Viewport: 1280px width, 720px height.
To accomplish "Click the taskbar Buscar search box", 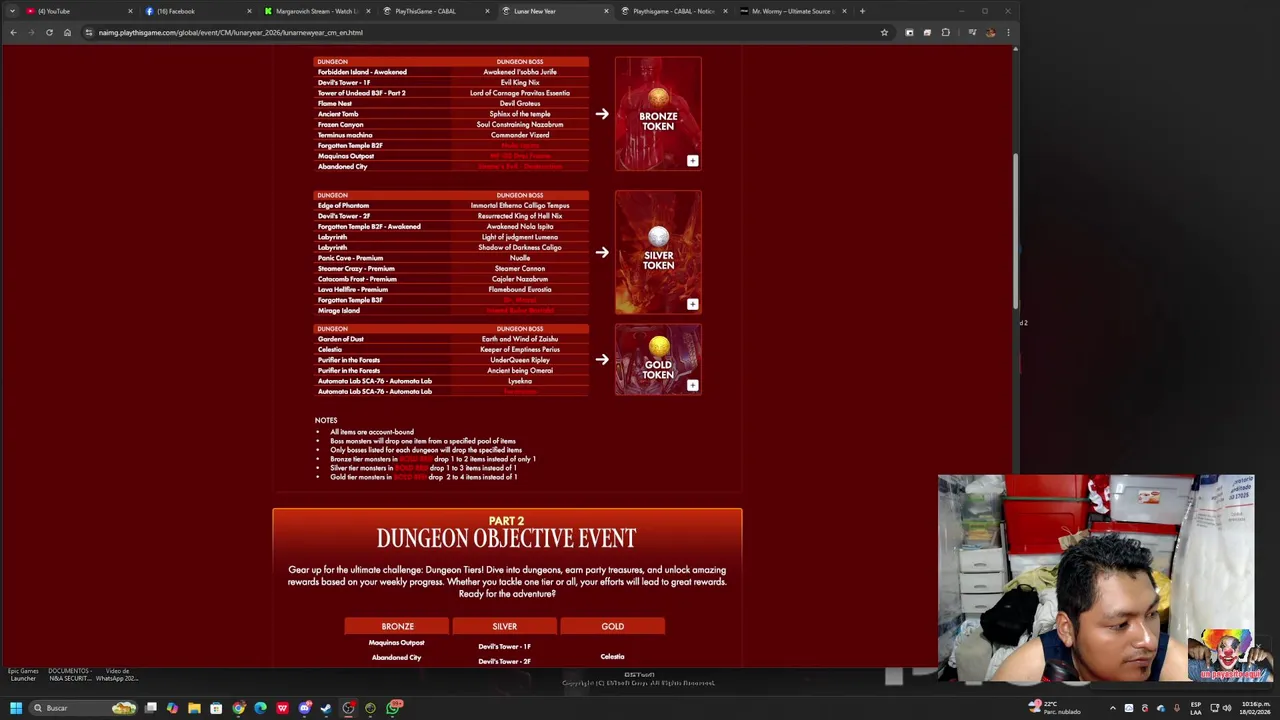I will click(84, 708).
